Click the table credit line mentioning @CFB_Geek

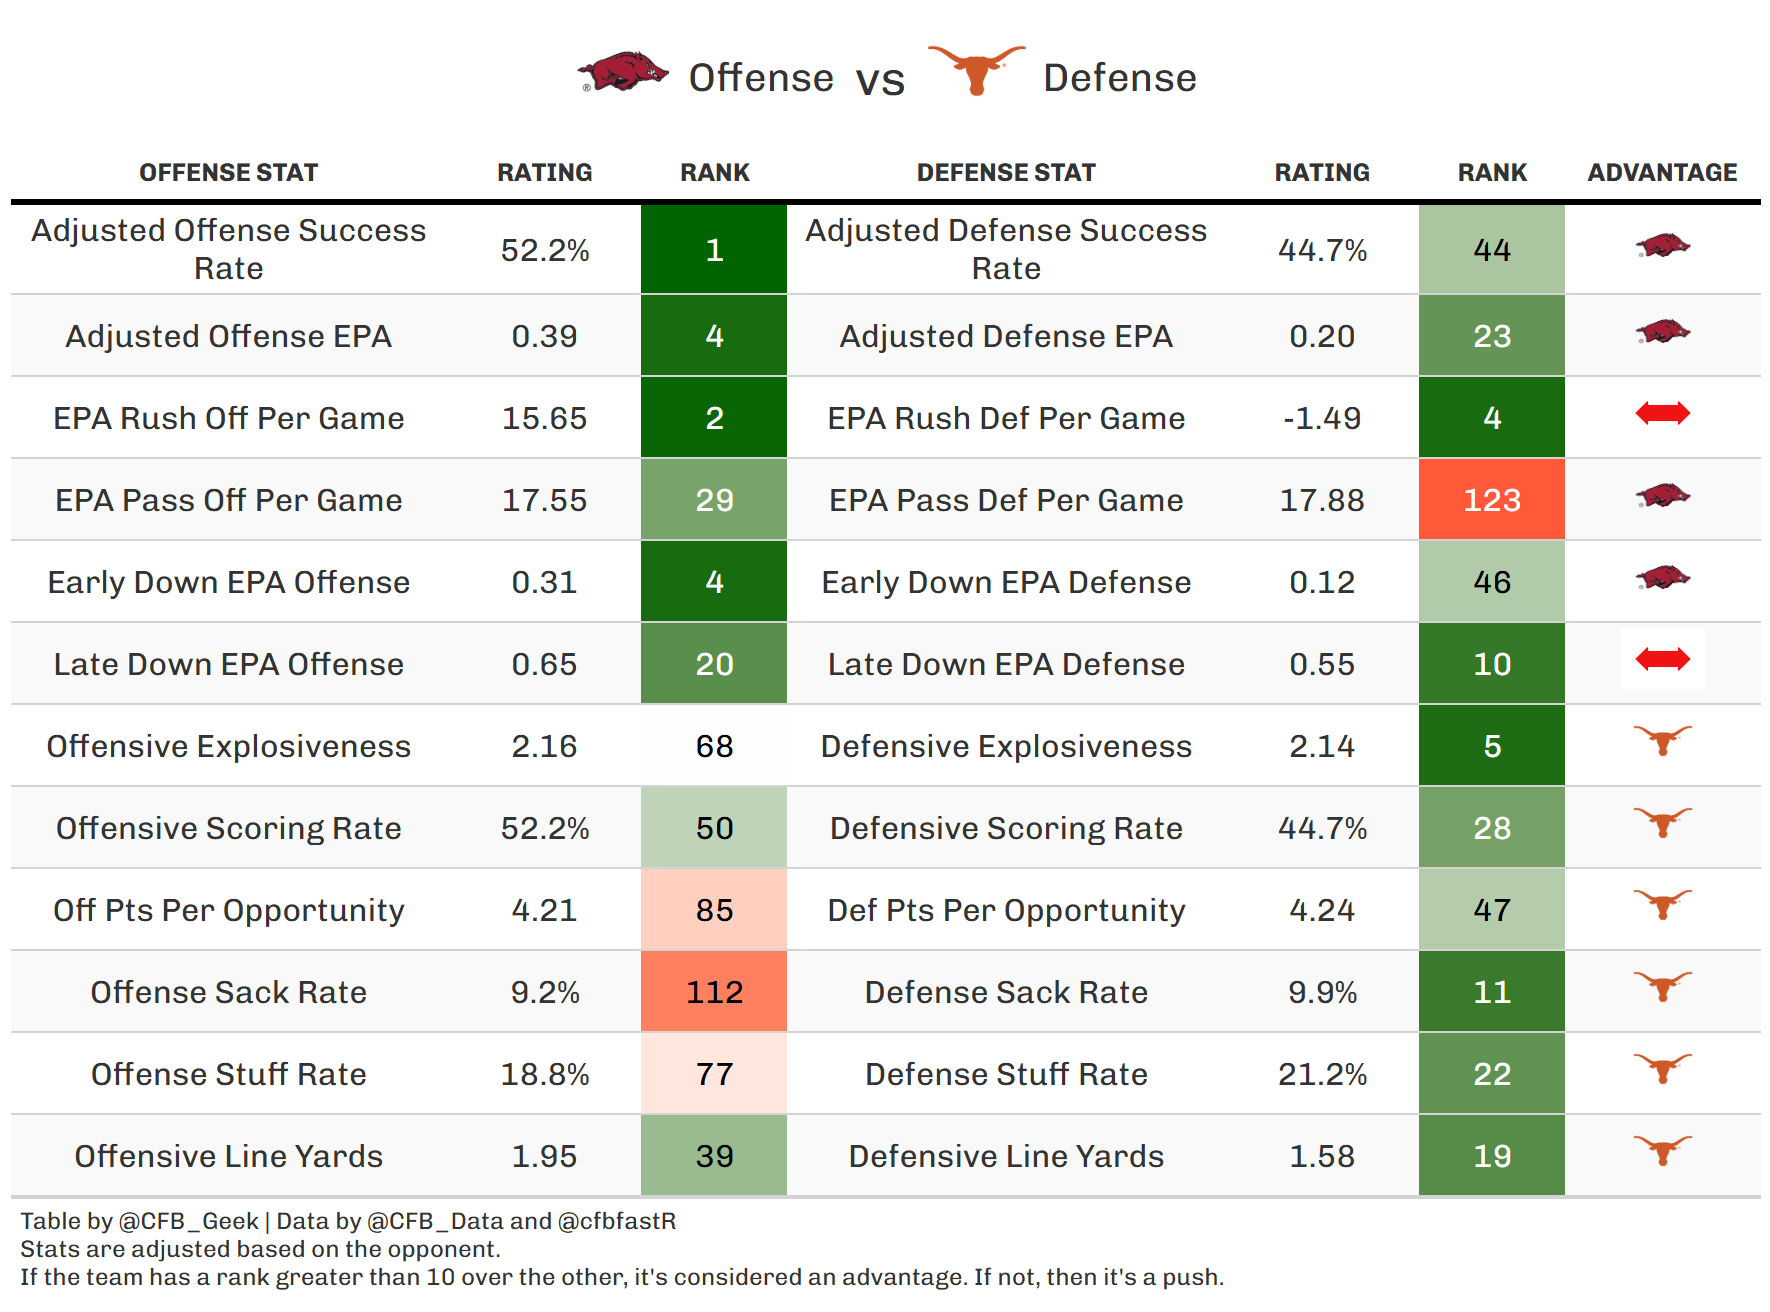pyautogui.click(x=348, y=1221)
